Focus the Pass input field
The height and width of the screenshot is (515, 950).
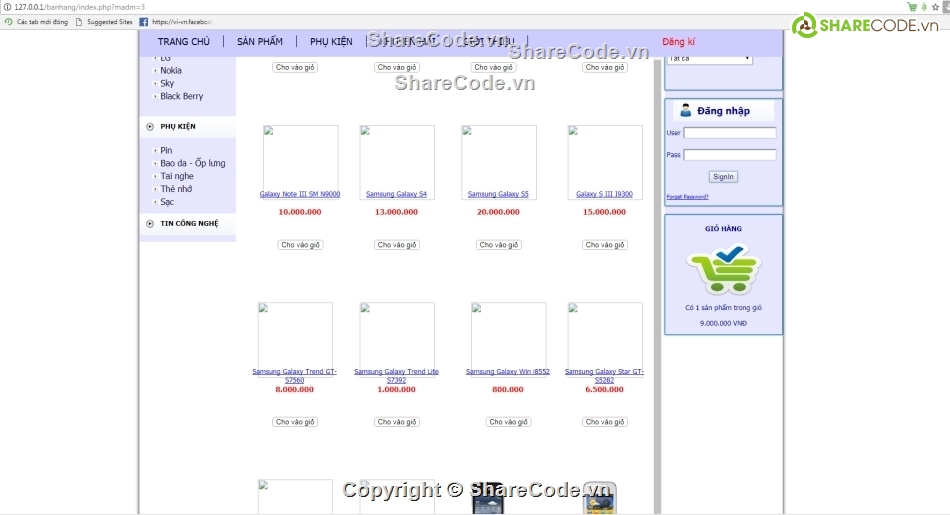pos(729,154)
